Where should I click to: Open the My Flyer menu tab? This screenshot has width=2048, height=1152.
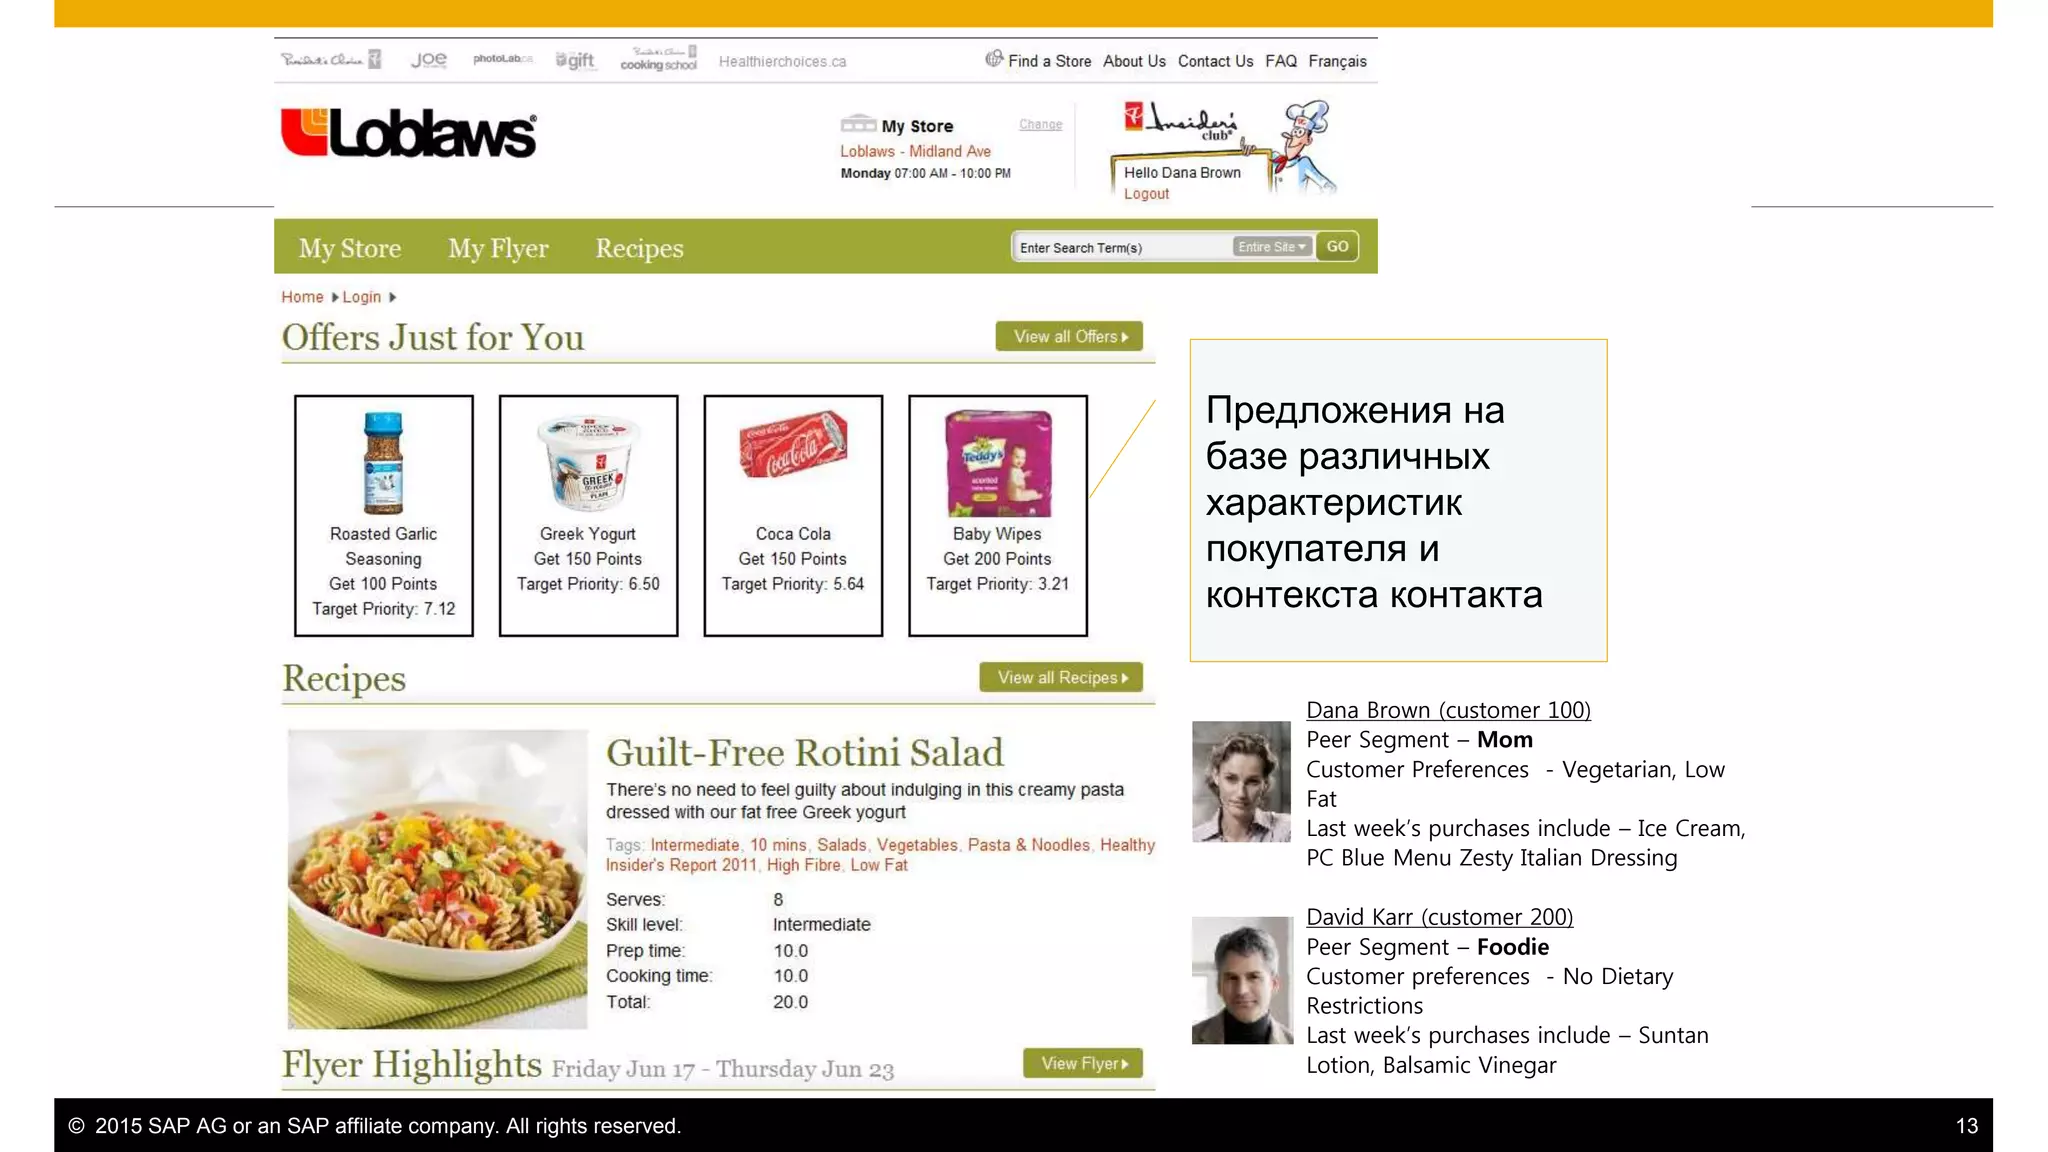pos(498,248)
